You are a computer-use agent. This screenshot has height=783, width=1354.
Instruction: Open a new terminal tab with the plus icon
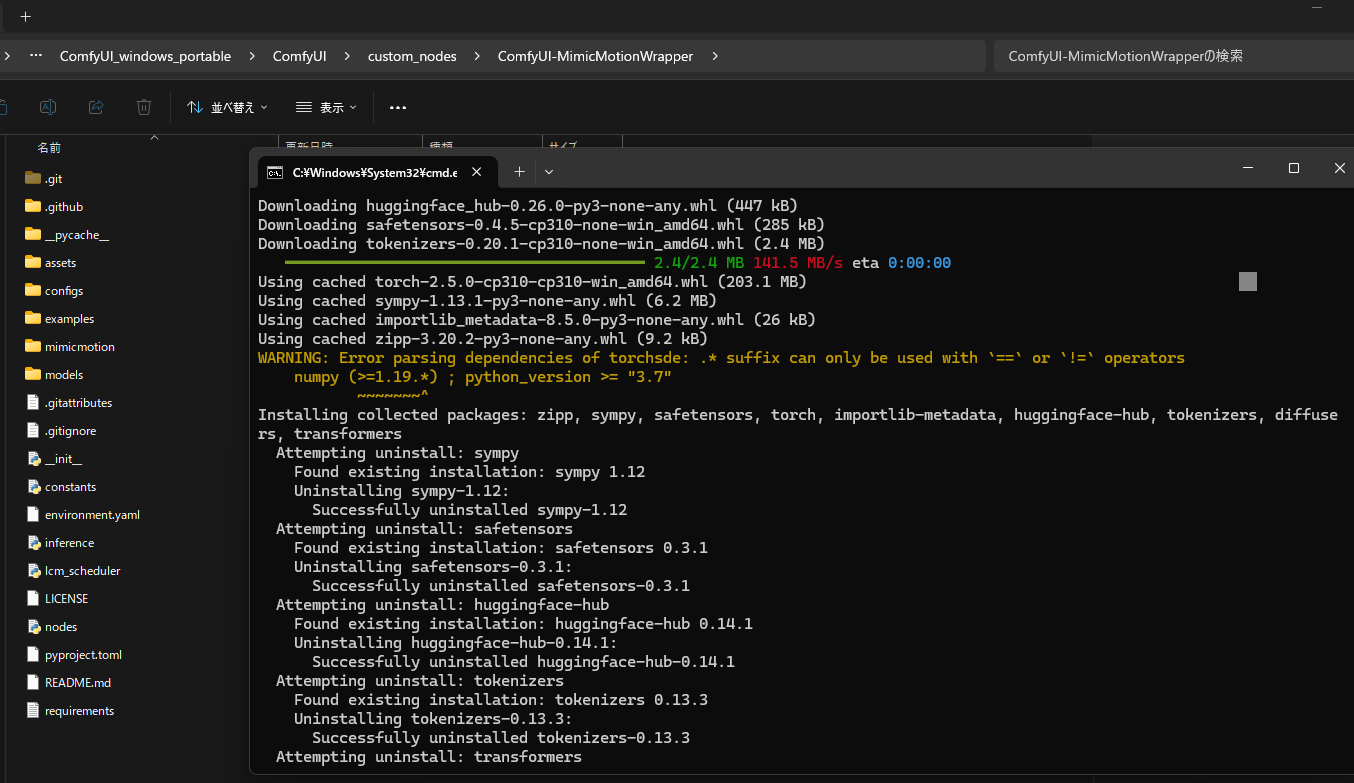[519, 172]
